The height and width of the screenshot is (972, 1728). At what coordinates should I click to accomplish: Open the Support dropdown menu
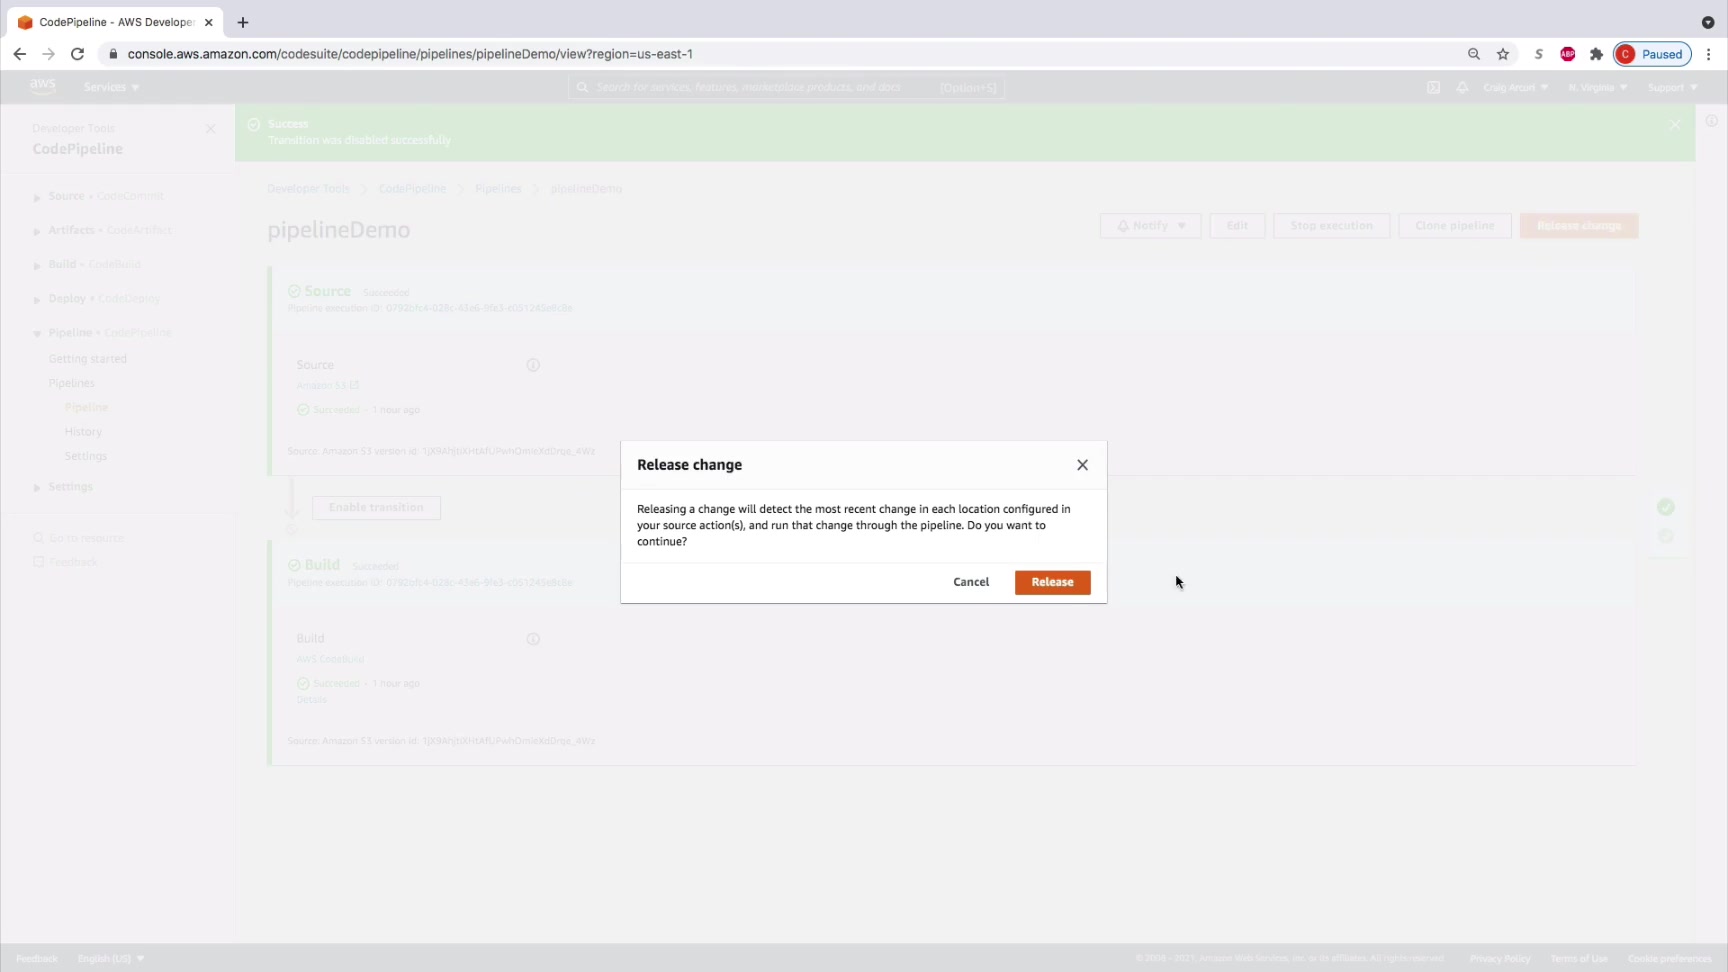(x=1672, y=87)
